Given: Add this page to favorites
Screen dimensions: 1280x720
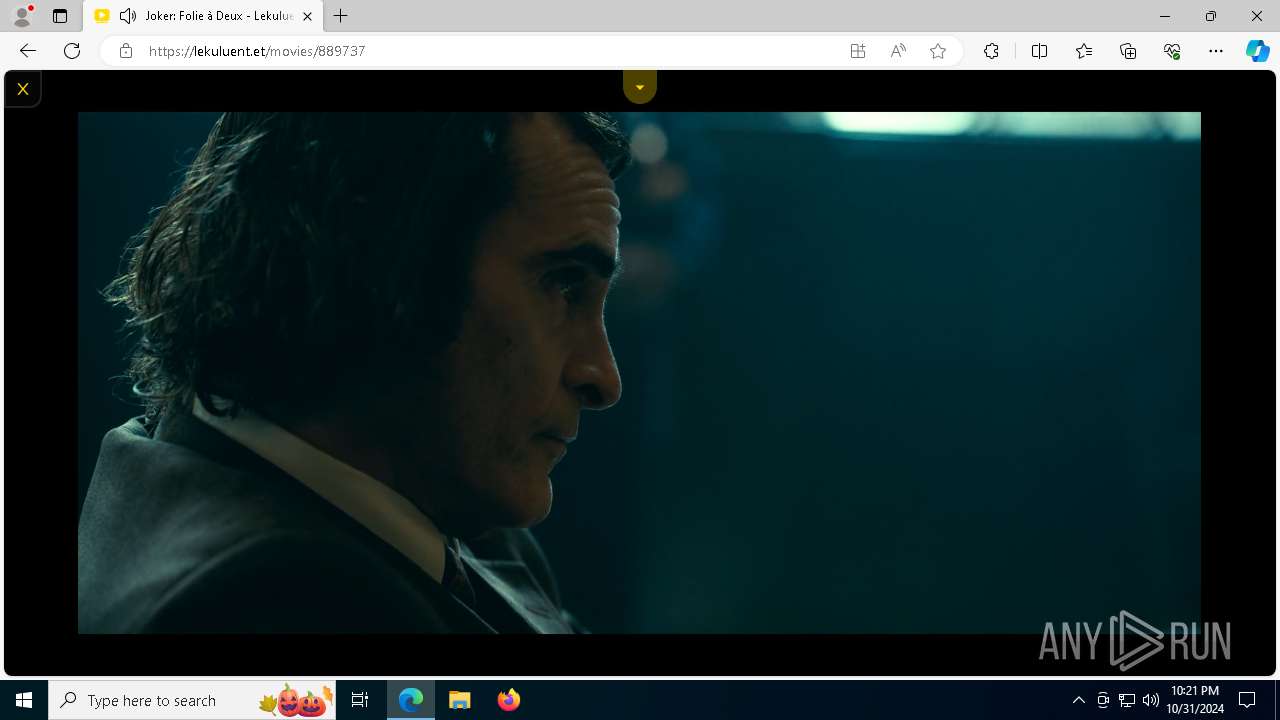Looking at the screenshot, I should (x=938, y=51).
